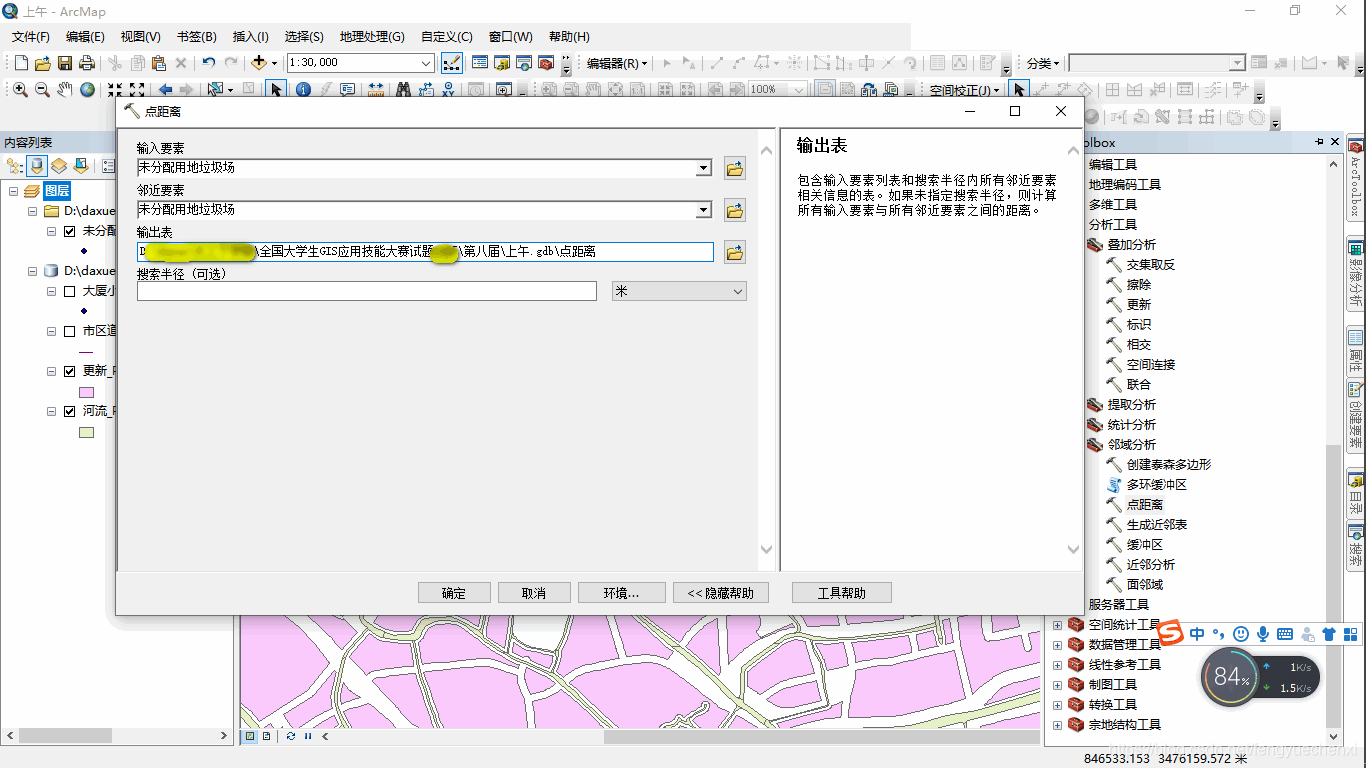Open the 自定义(C) menu
This screenshot has width=1366, height=768.
pos(446,37)
